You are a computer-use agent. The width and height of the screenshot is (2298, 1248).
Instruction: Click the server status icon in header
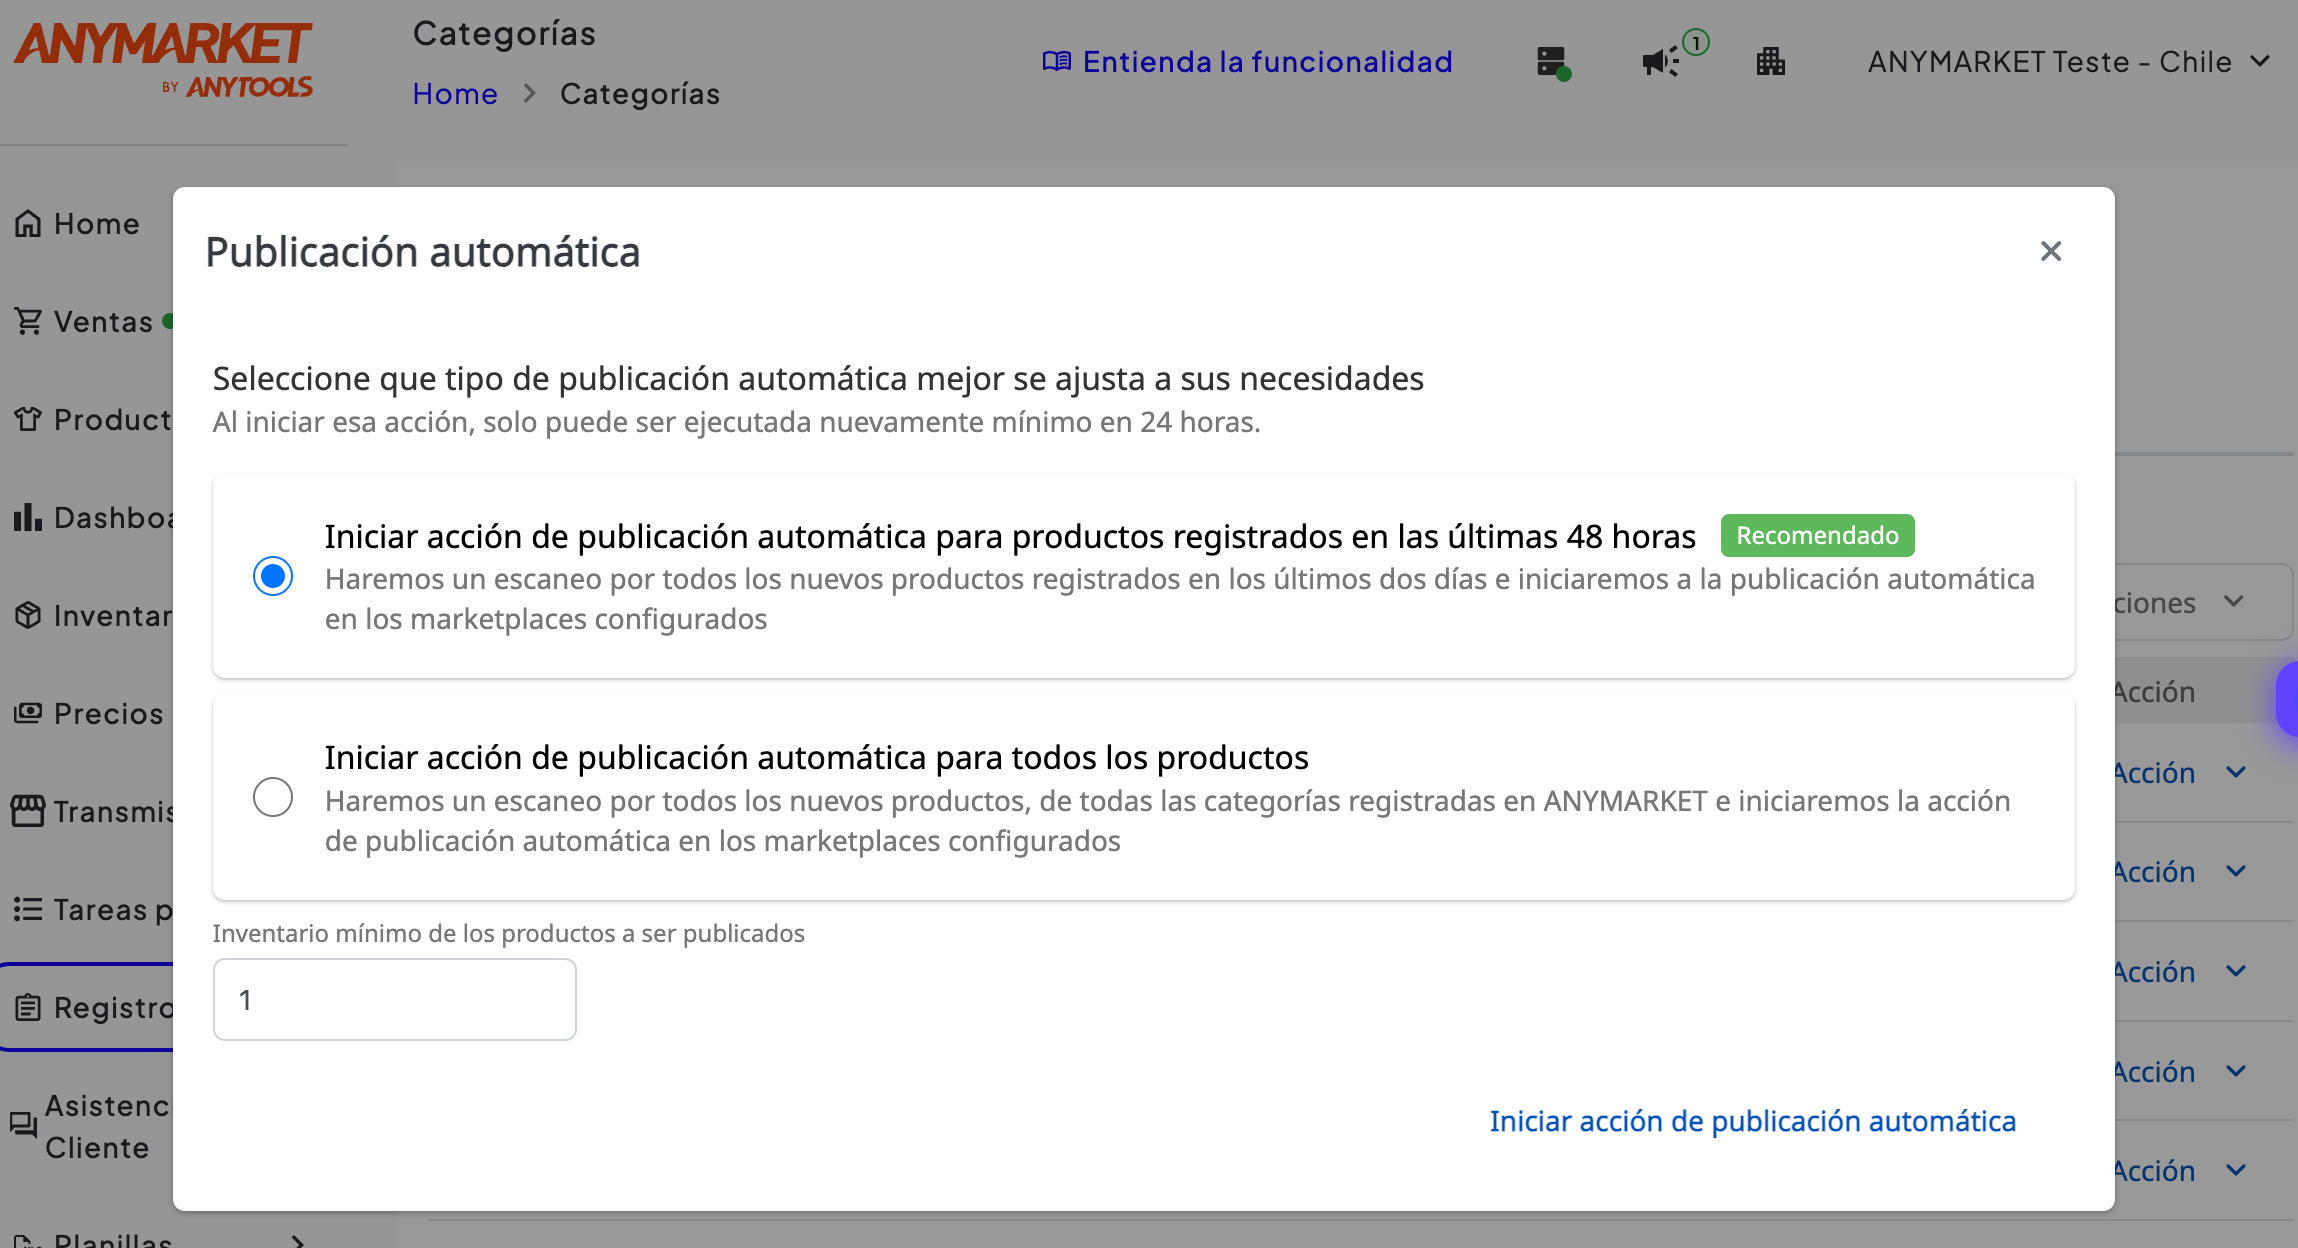tap(1552, 62)
